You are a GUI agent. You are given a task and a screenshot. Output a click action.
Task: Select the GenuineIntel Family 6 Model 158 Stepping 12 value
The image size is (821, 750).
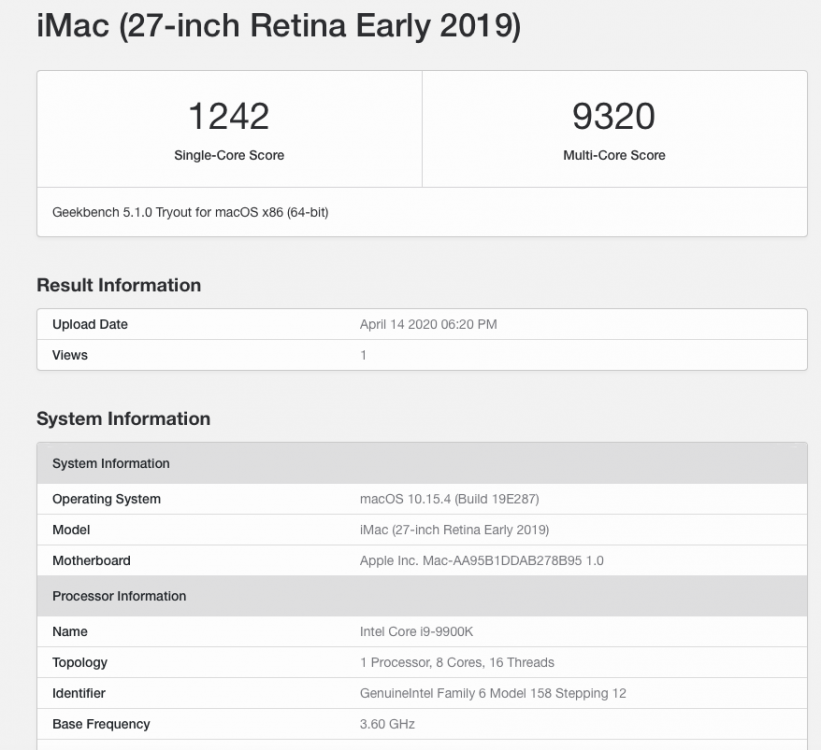(x=493, y=693)
